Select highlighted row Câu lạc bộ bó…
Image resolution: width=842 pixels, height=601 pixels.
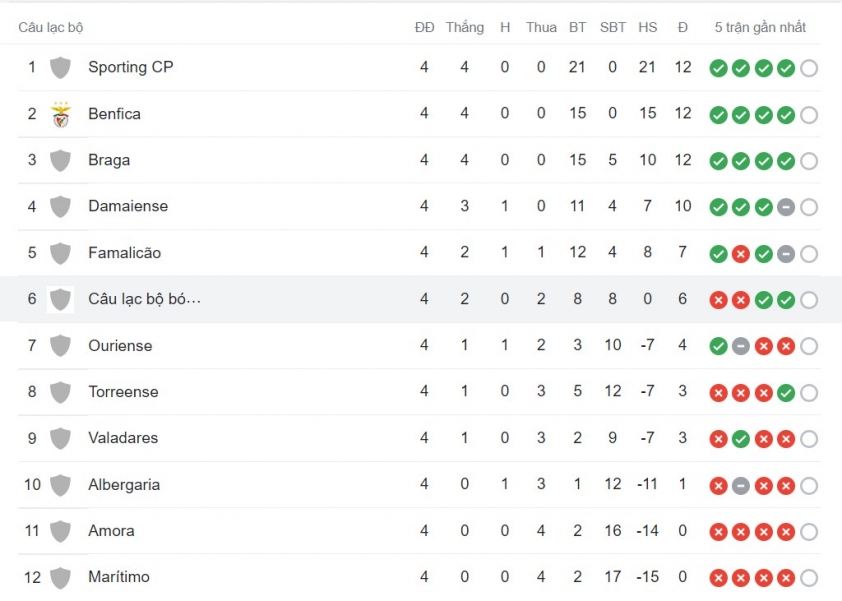pyautogui.click(x=421, y=299)
